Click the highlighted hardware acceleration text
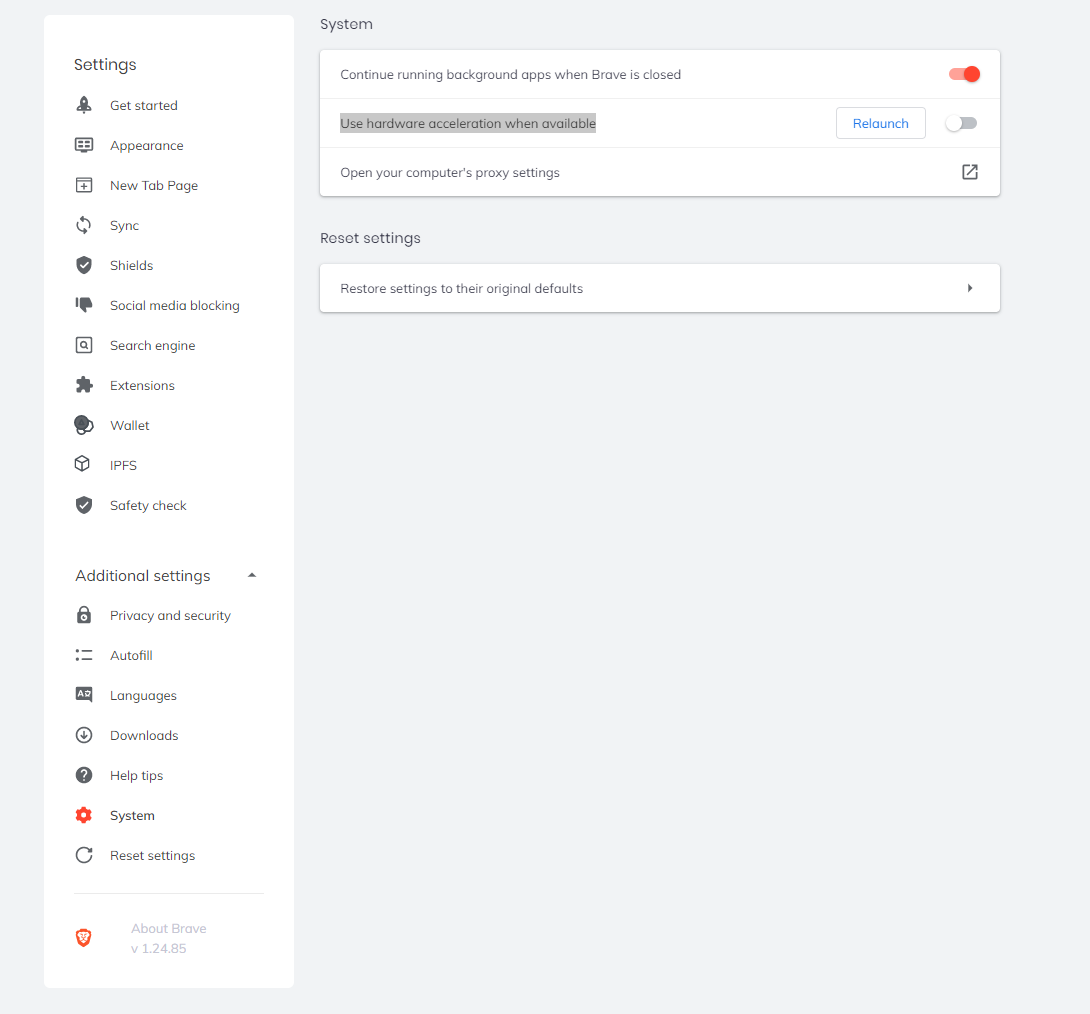This screenshot has height=1014, width=1090. click(x=468, y=123)
